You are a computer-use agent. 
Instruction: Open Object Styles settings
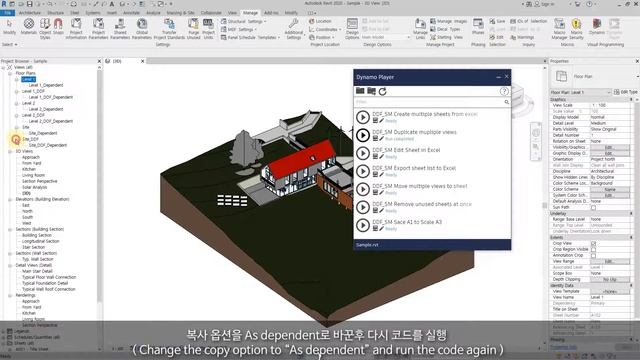coord(45,29)
